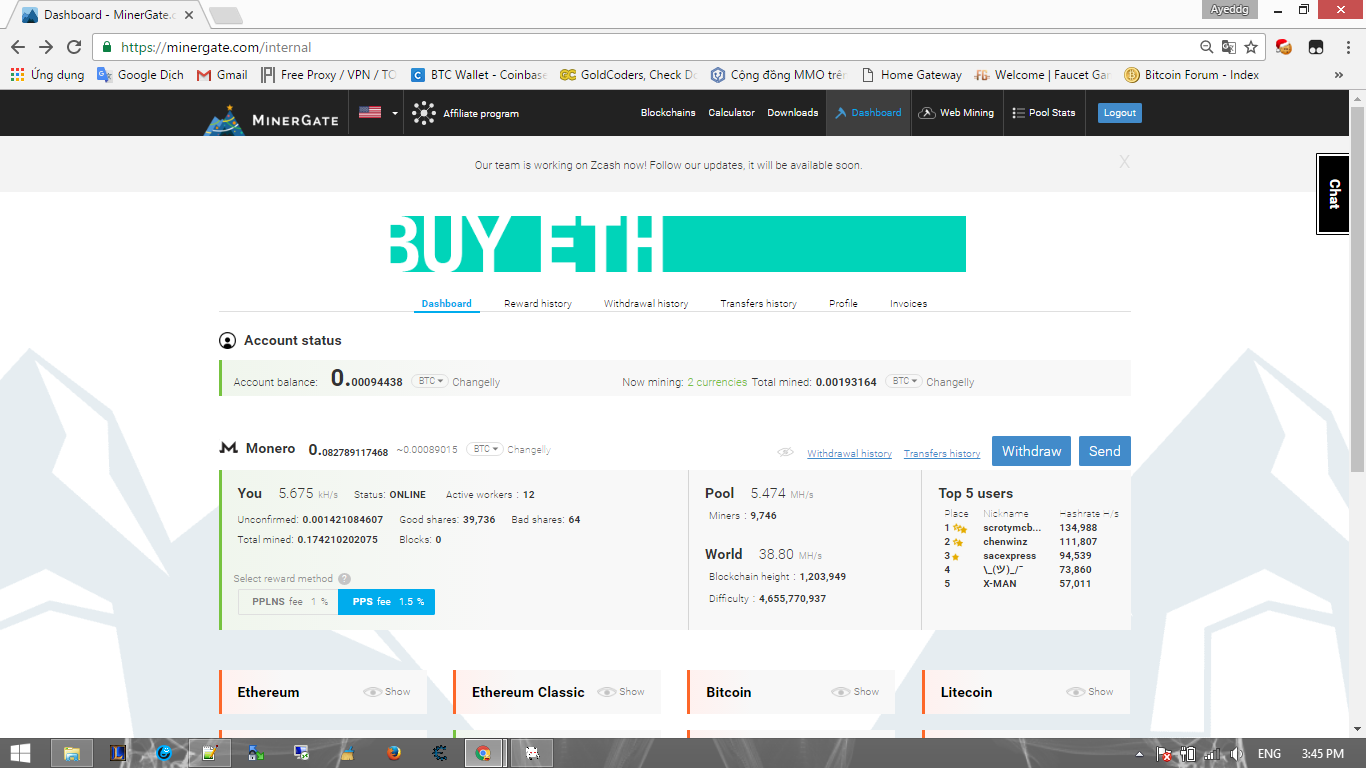Image resolution: width=1366 pixels, height=768 pixels.
Task: Go to Web Mining
Action: pyautogui.click(x=956, y=113)
